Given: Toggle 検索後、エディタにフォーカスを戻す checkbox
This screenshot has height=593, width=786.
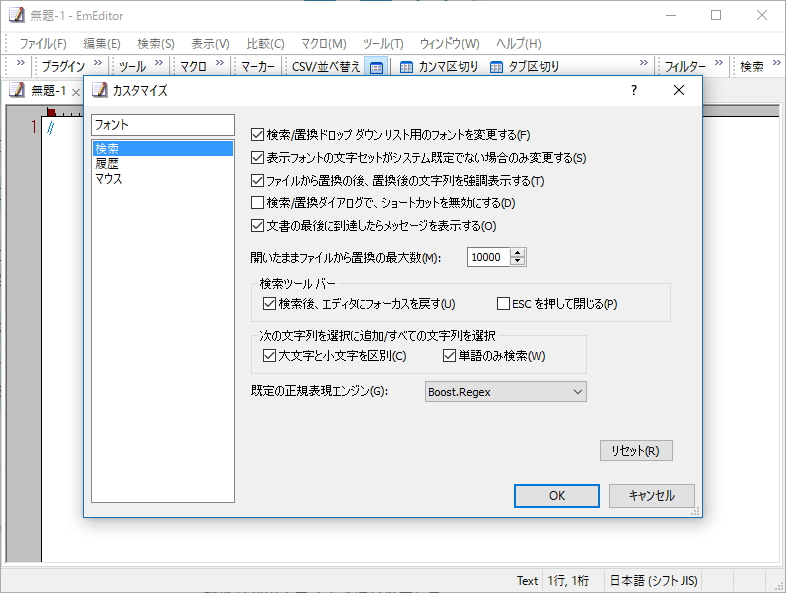Looking at the screenshot, I should [269, 303].
